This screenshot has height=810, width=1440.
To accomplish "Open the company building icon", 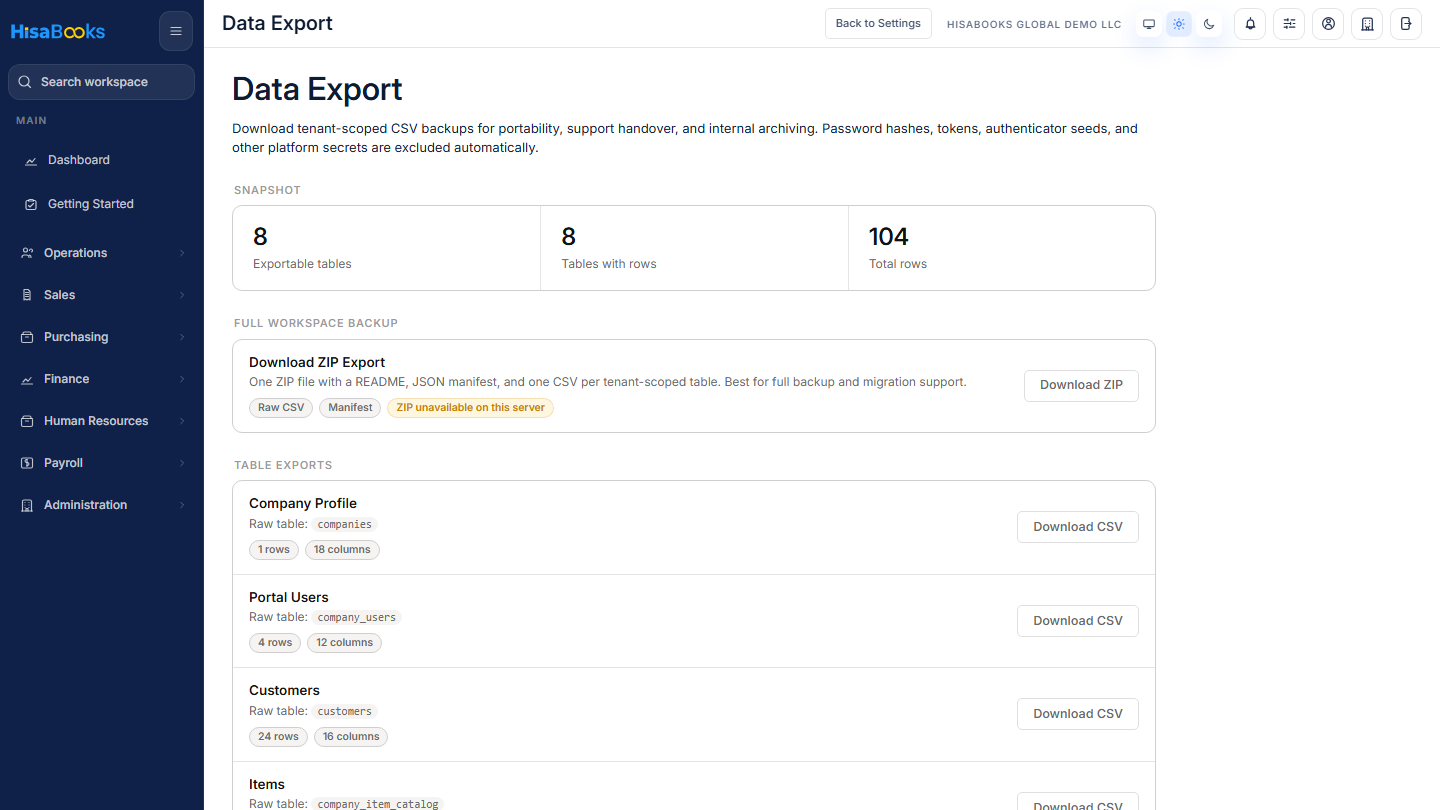I will click(x=1367, y=24).
